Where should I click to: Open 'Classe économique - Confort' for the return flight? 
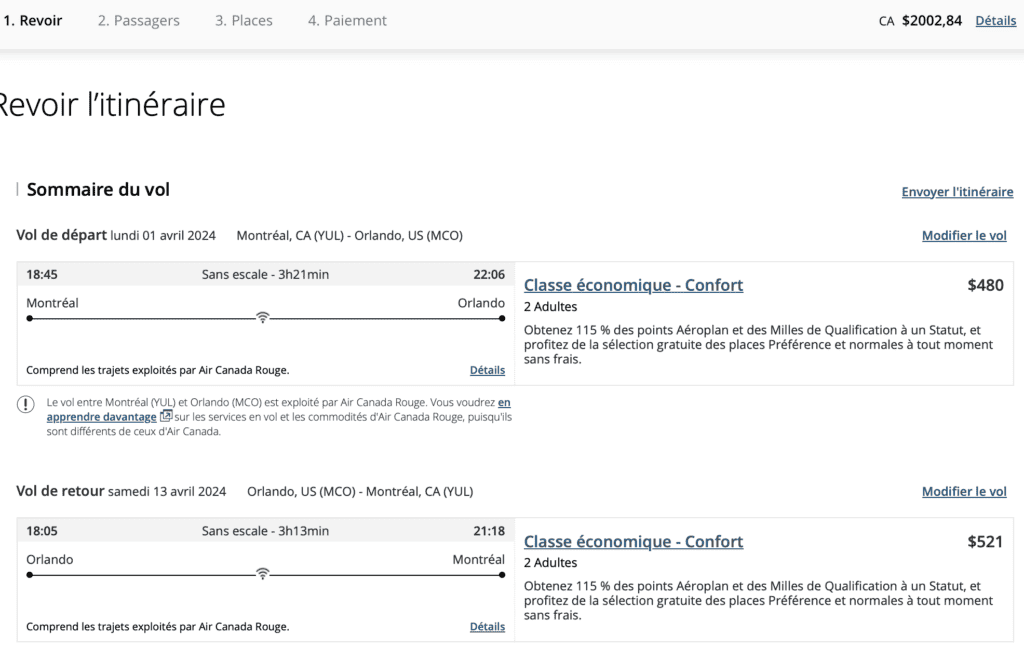tap(633, 541)
